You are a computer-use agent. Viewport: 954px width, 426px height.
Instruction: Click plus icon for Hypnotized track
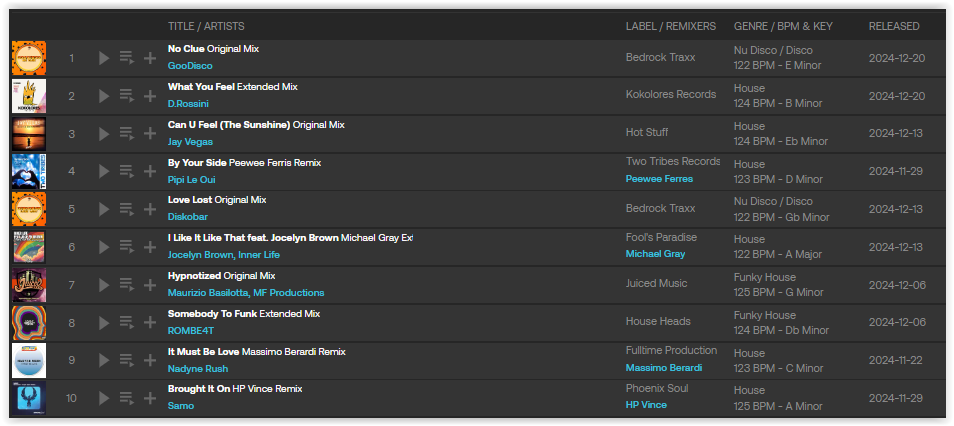click(x=150, y=285)
